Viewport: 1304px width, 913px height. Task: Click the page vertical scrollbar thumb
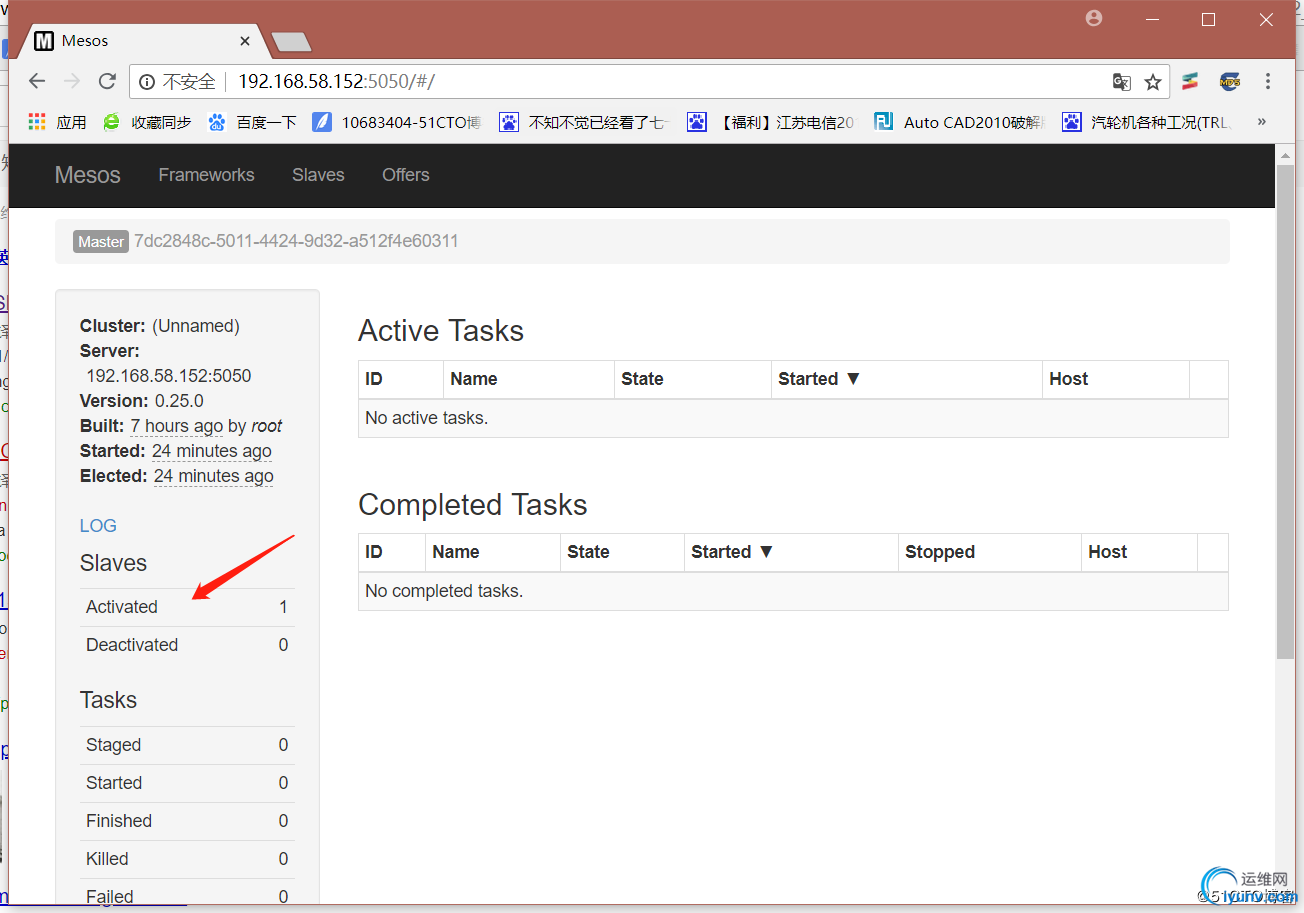pyautogui.click(x=1286, y=412)
